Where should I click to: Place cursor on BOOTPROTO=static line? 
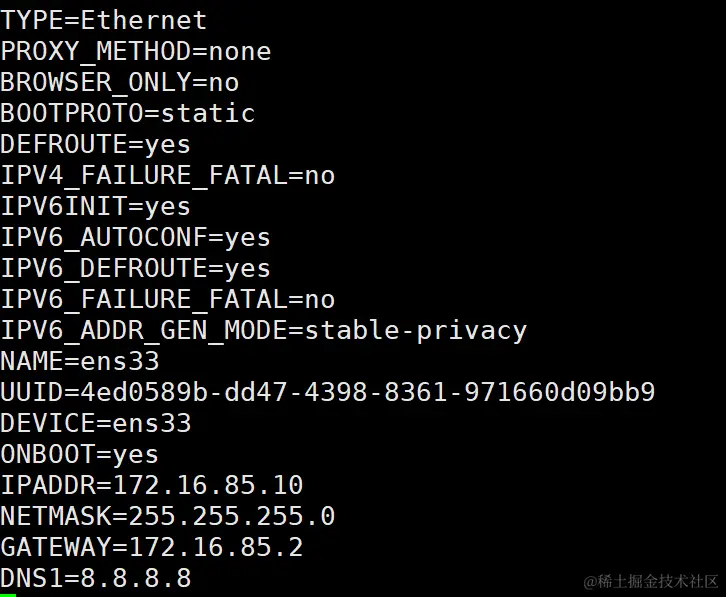128,113
